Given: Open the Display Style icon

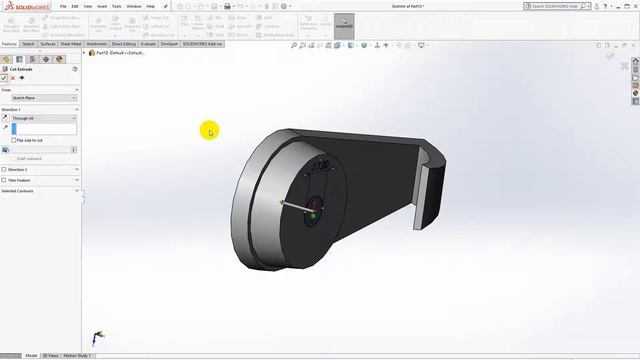Looking at the screenshot, I should 364,45.
